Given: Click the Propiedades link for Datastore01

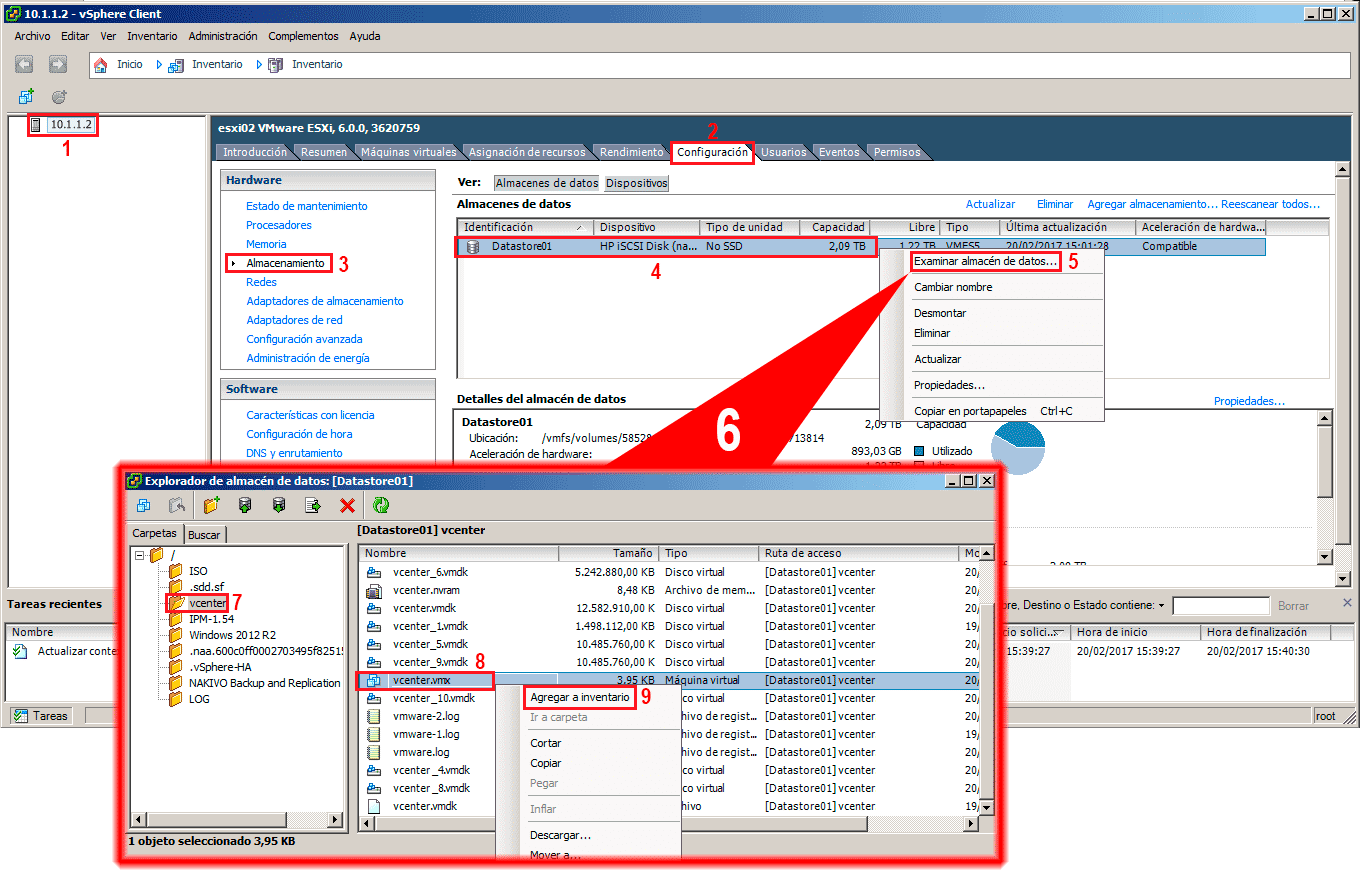Looking at the screenshot, I should (x=1250, y=399).
